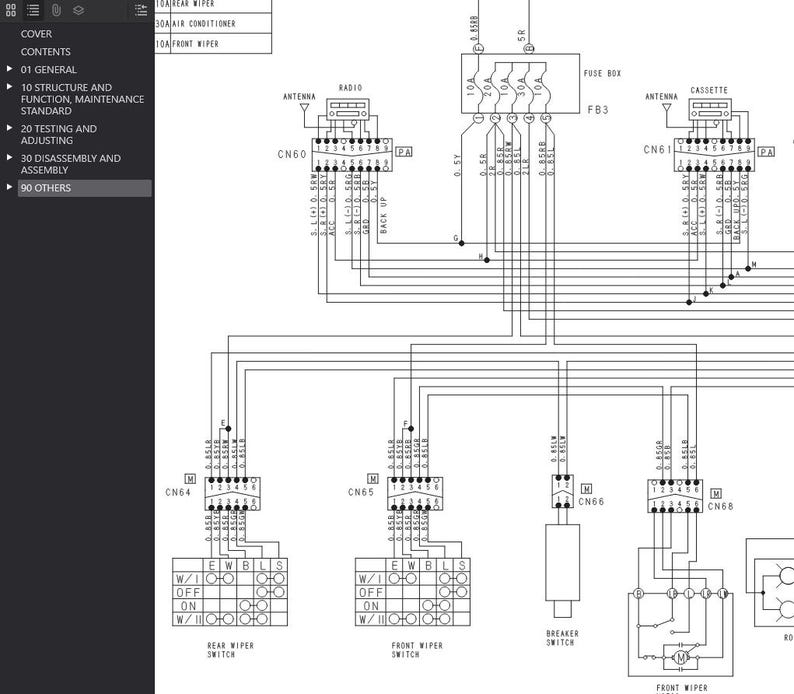794x694 pixels.
Task: Click the FRONT WIPER SWITCH caption
Action: [x=417, y=650]
